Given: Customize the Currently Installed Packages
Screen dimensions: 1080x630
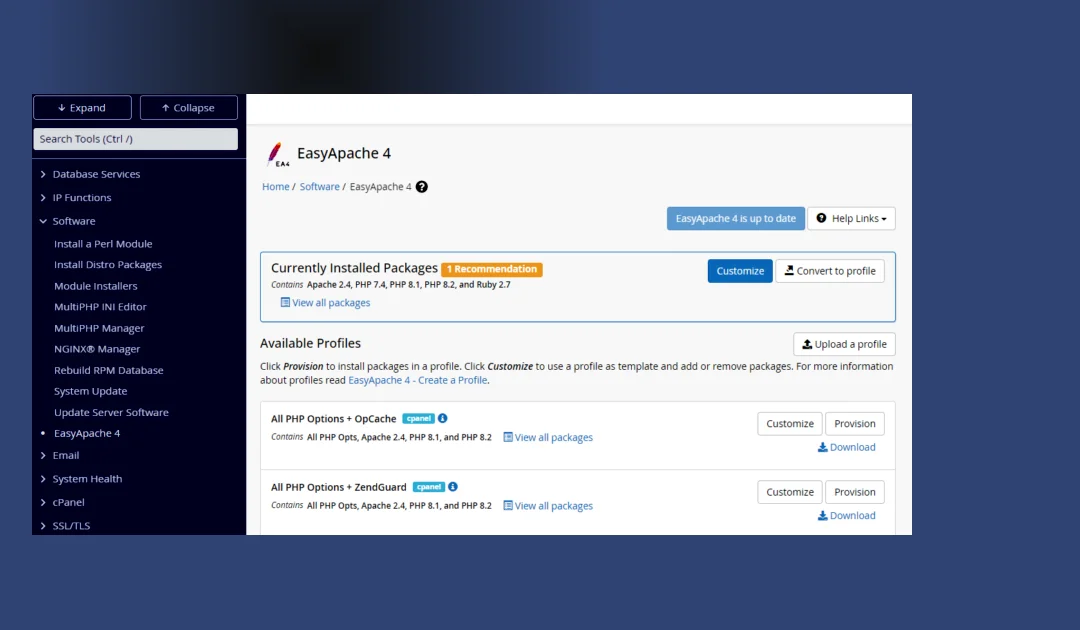Looking at the screenshot, I should 740,271.
